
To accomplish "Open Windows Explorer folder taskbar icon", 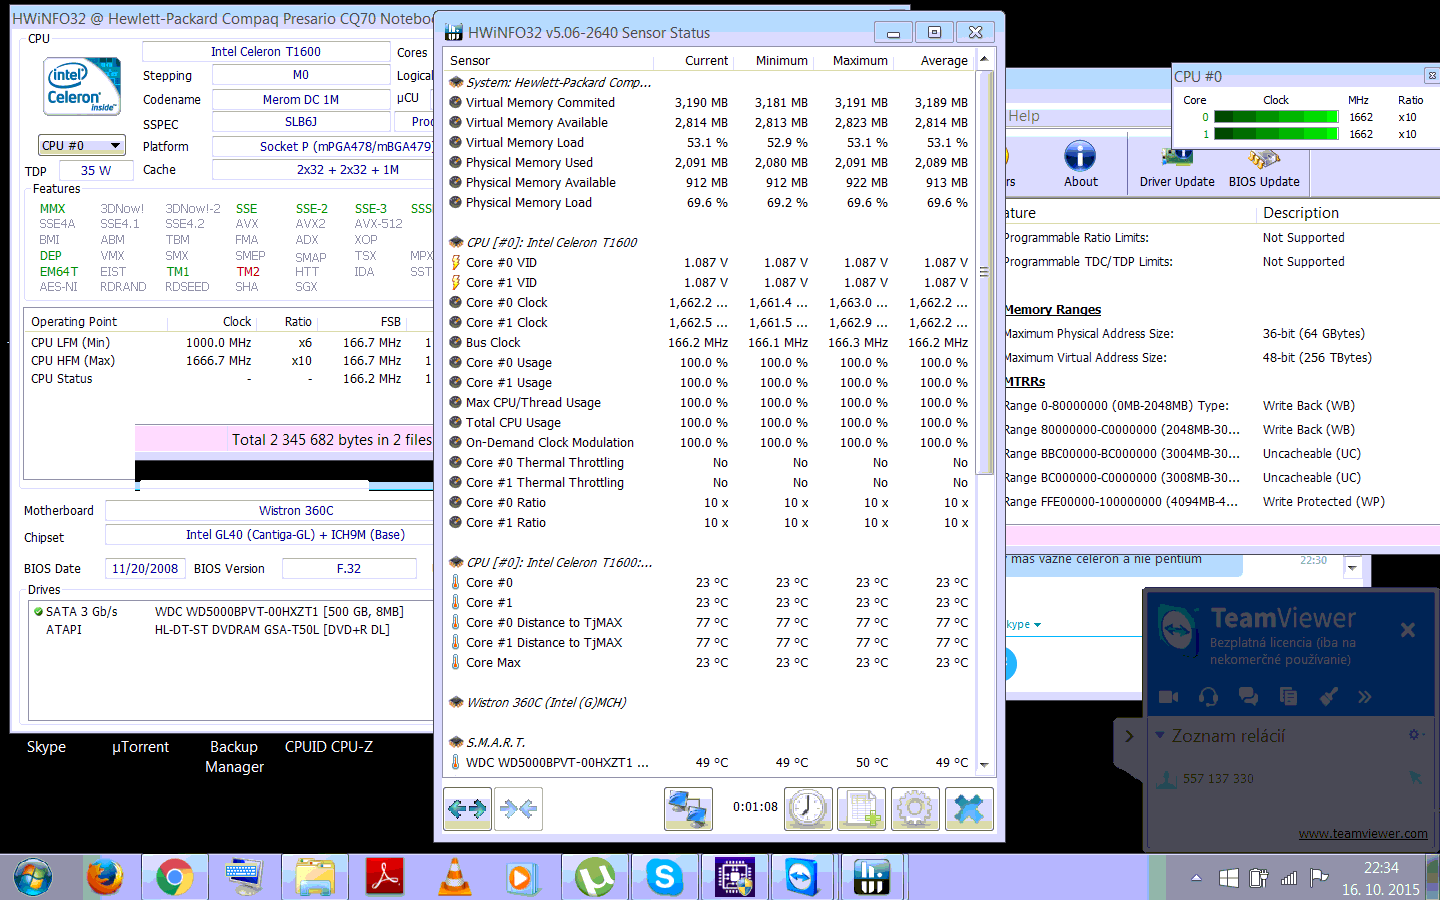I will [315, 878].
